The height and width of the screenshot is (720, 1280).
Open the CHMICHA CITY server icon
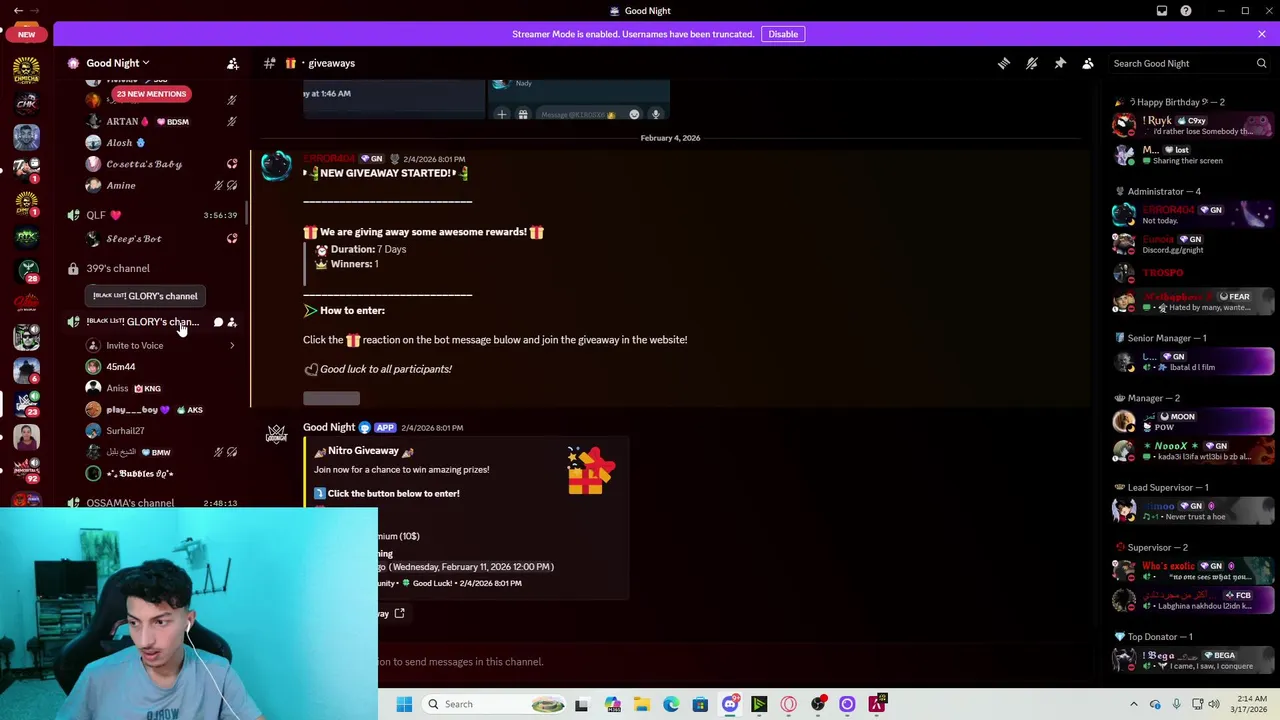tap(27, 69)
